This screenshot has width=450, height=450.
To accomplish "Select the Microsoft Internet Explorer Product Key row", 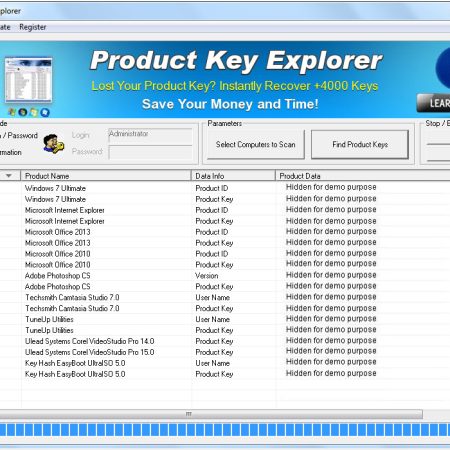I will point(225,221).
